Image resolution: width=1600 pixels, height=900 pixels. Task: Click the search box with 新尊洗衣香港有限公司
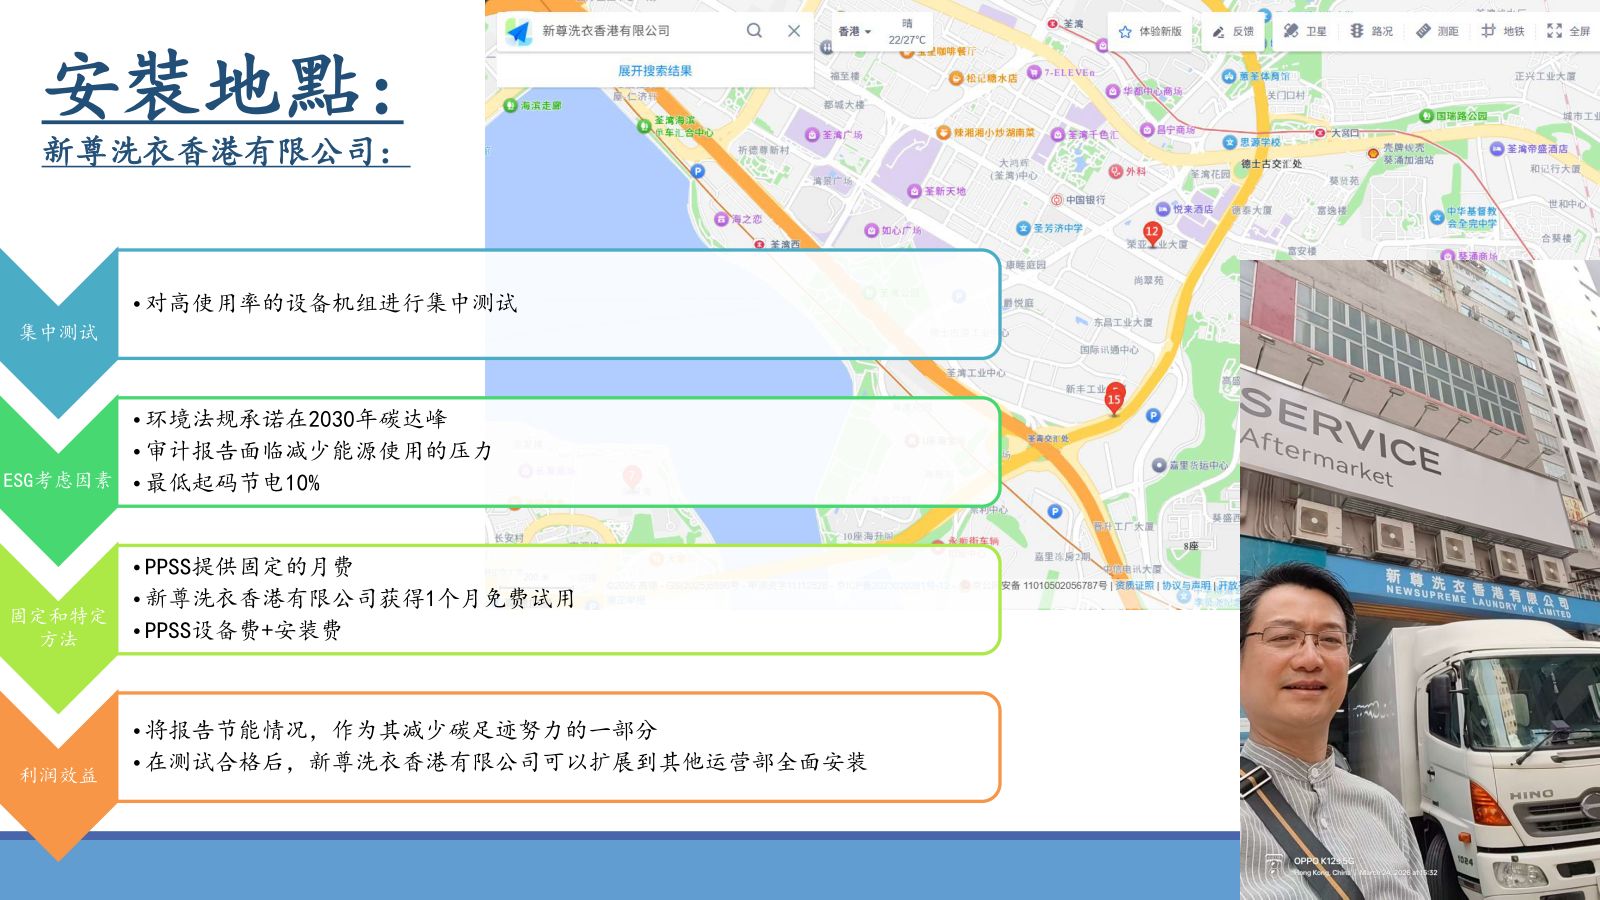(x=640, y=31)
